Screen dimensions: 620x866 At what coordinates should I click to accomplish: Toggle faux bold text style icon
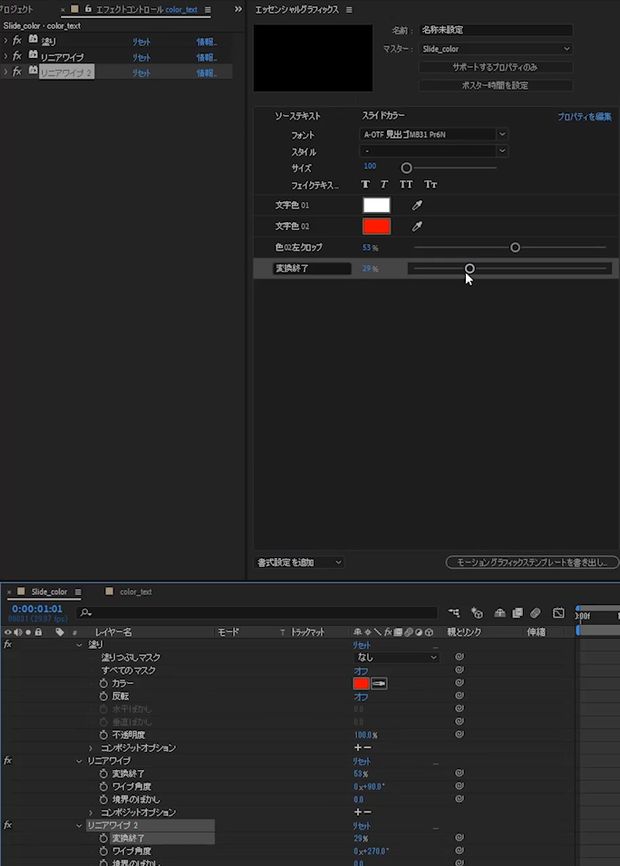365,184
